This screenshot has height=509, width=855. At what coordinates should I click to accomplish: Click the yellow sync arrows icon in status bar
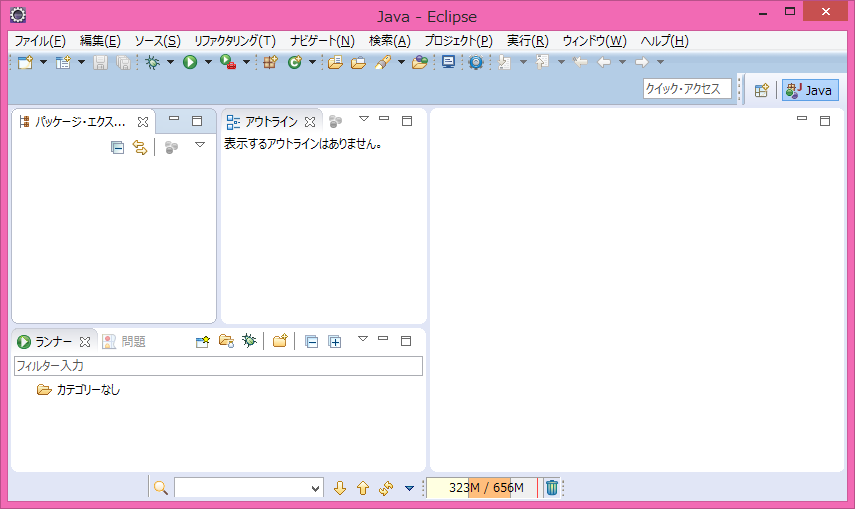point(386,488)
